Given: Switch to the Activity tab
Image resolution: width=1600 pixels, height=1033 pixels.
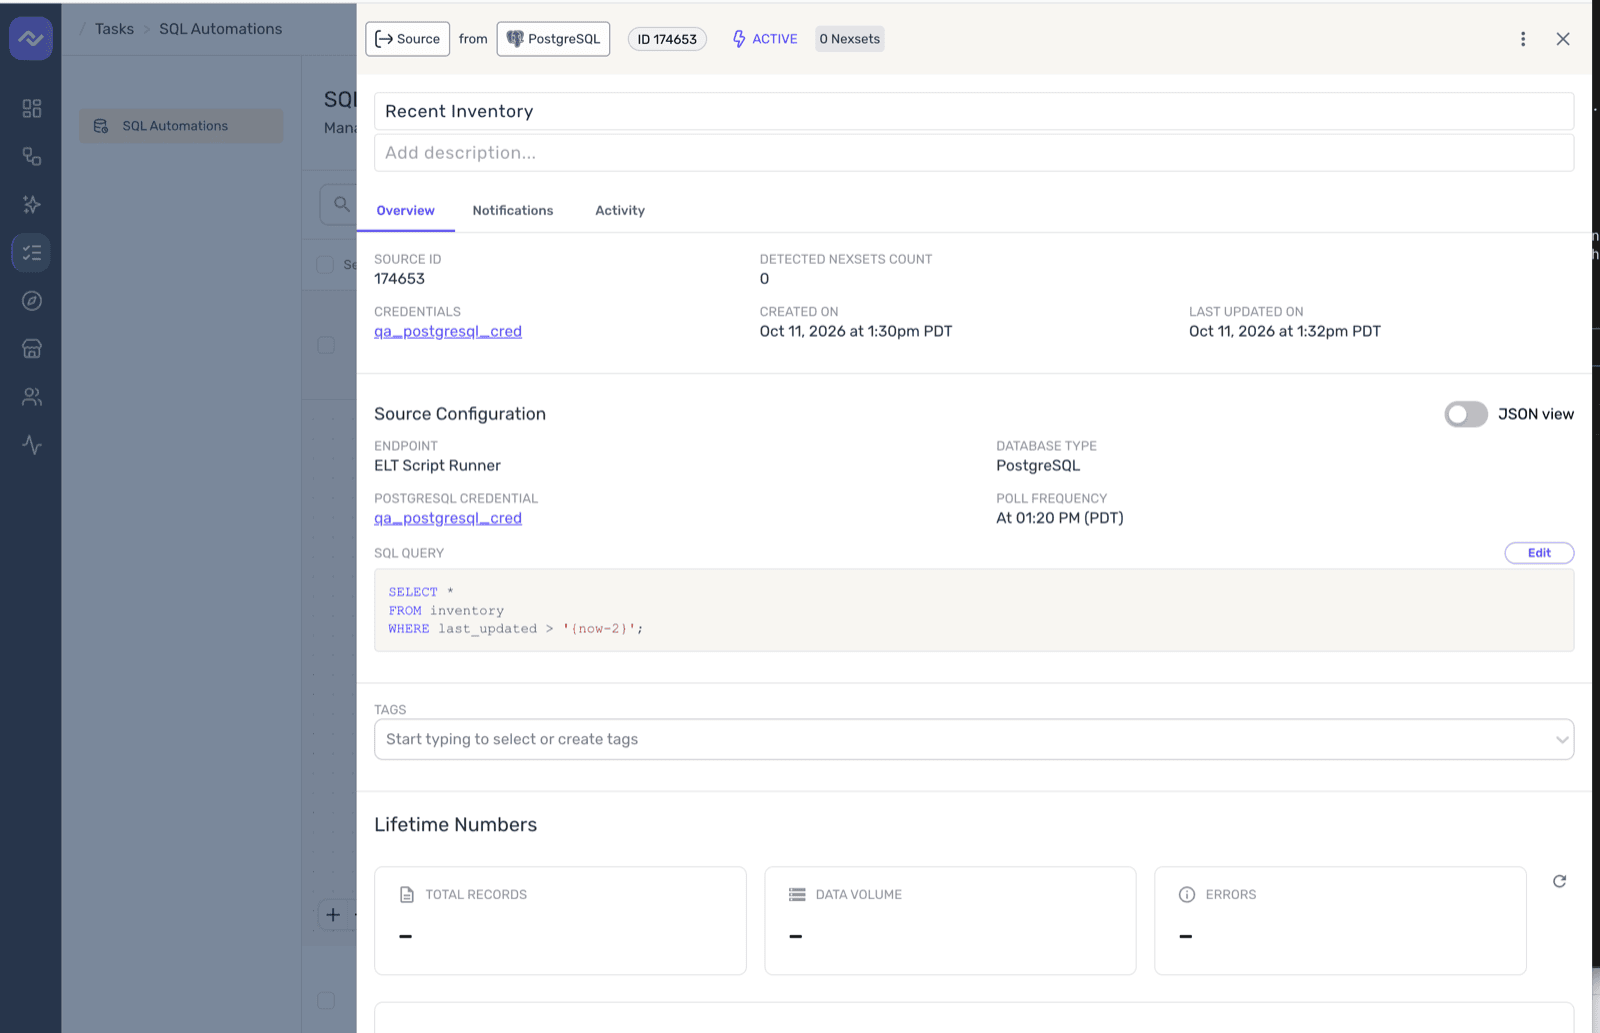Looking at the screenshot, I should [x=620, y=211].
